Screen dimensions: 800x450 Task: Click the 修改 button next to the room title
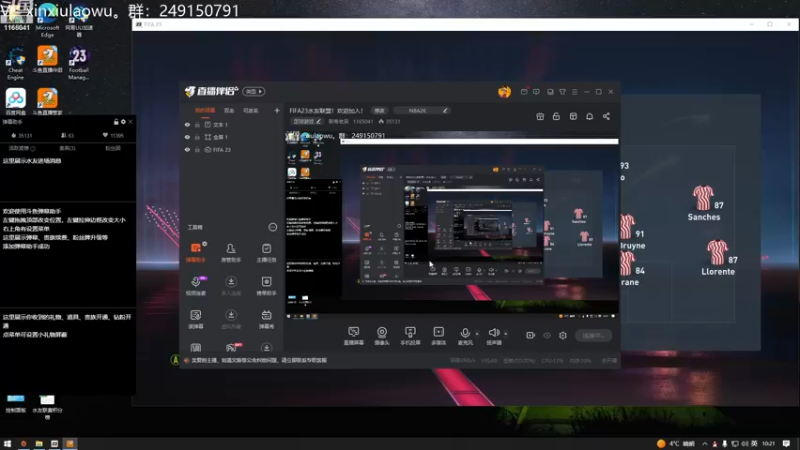point(380,110)
